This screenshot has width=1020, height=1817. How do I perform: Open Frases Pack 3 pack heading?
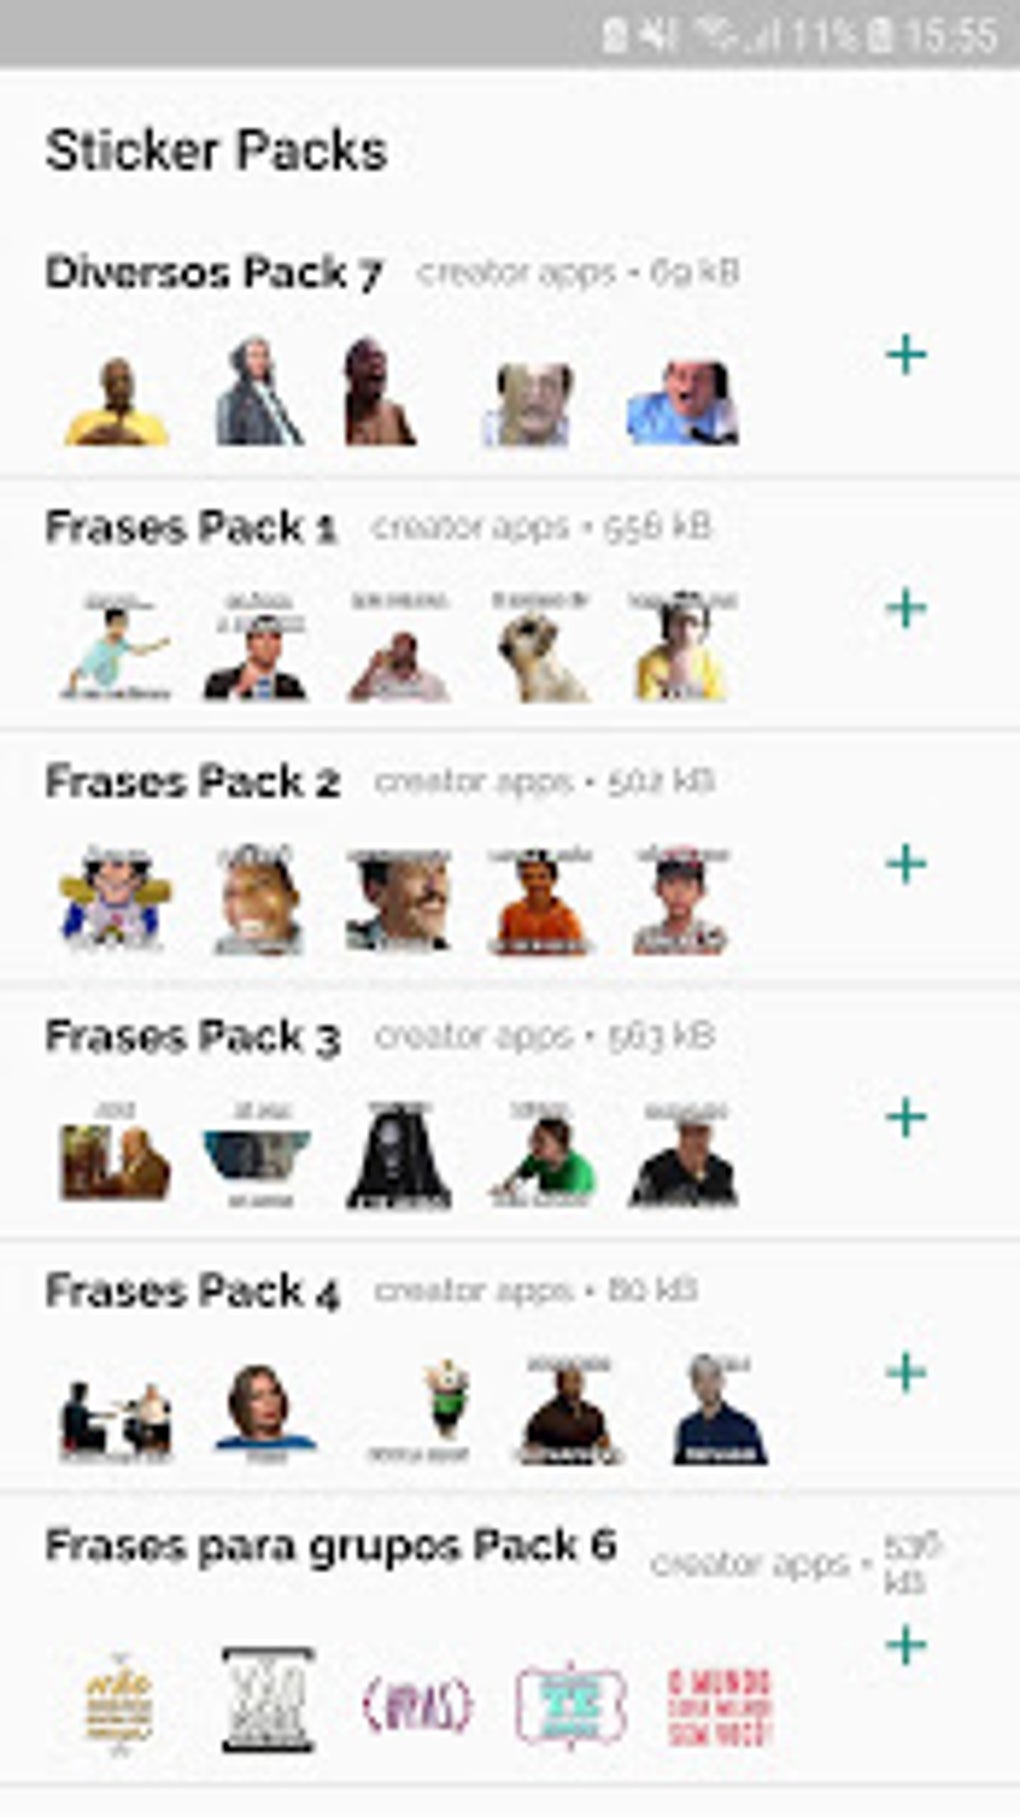192,1037
